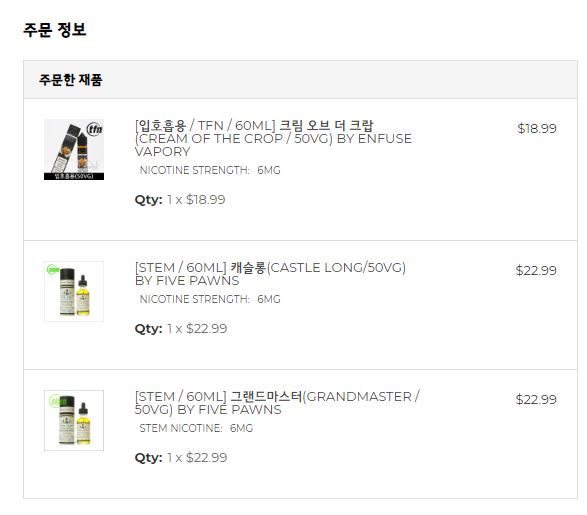Click the Cream of the Crop product title link

(x=273, y=138)
